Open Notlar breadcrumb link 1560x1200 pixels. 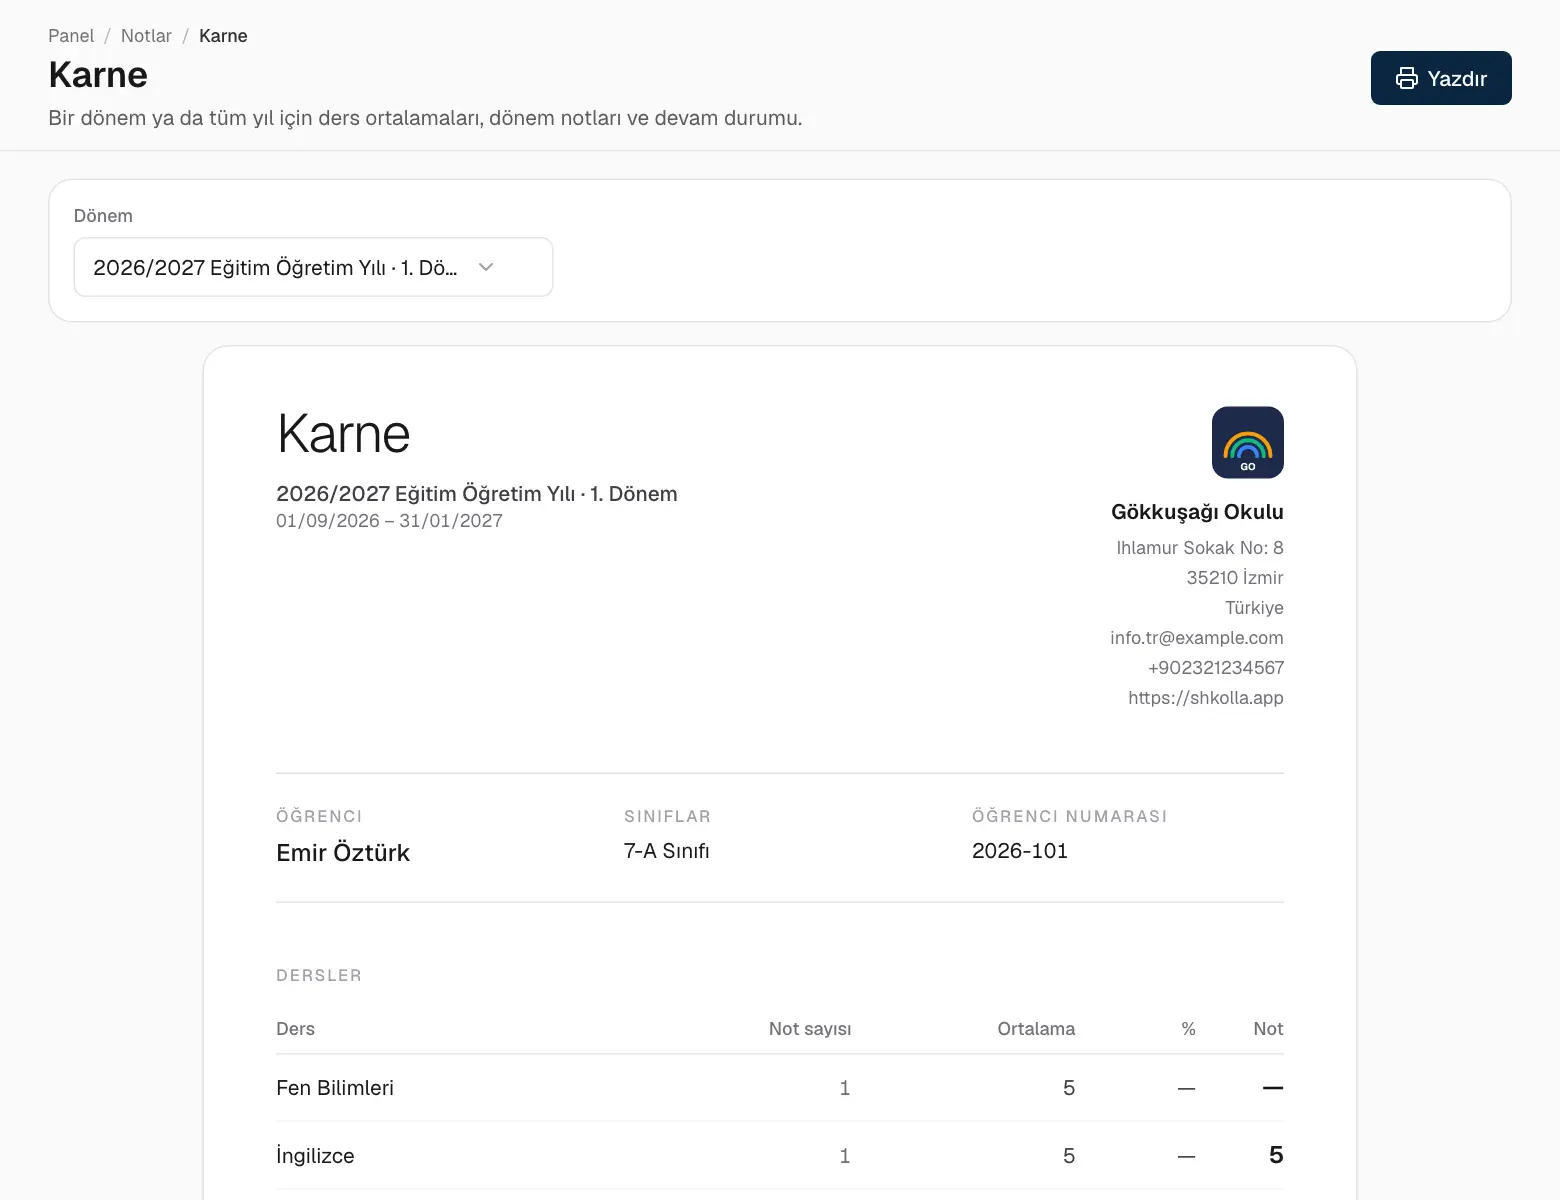pos(146,36)
